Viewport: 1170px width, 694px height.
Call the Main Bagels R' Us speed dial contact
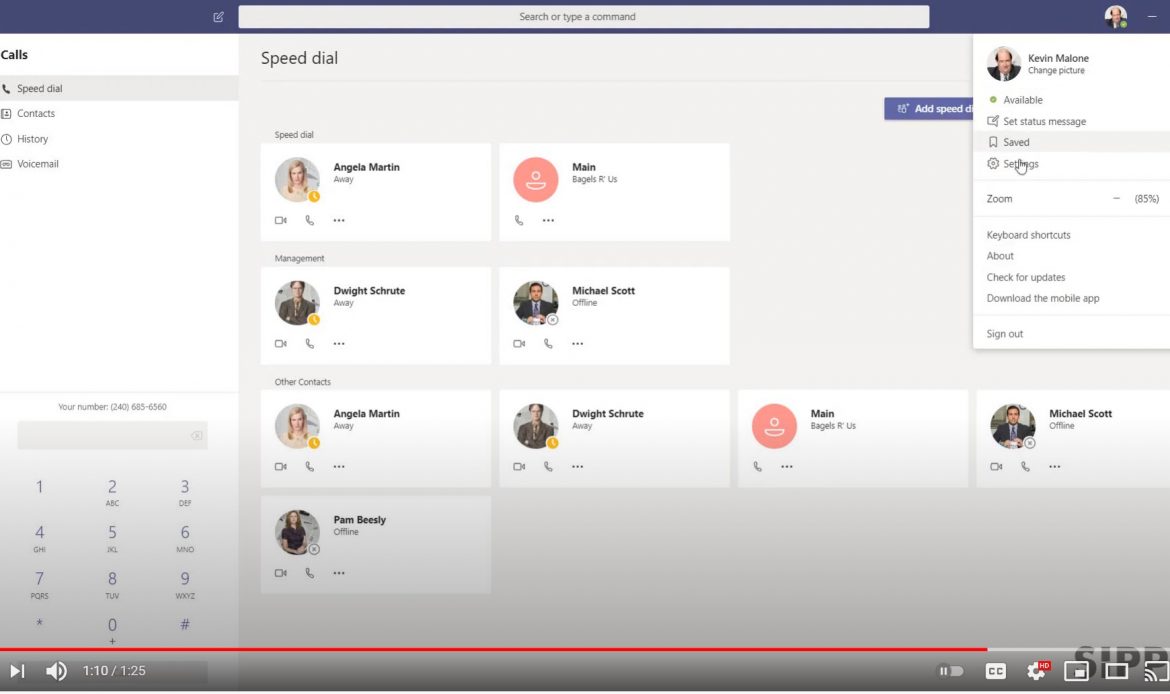[519, 220]
